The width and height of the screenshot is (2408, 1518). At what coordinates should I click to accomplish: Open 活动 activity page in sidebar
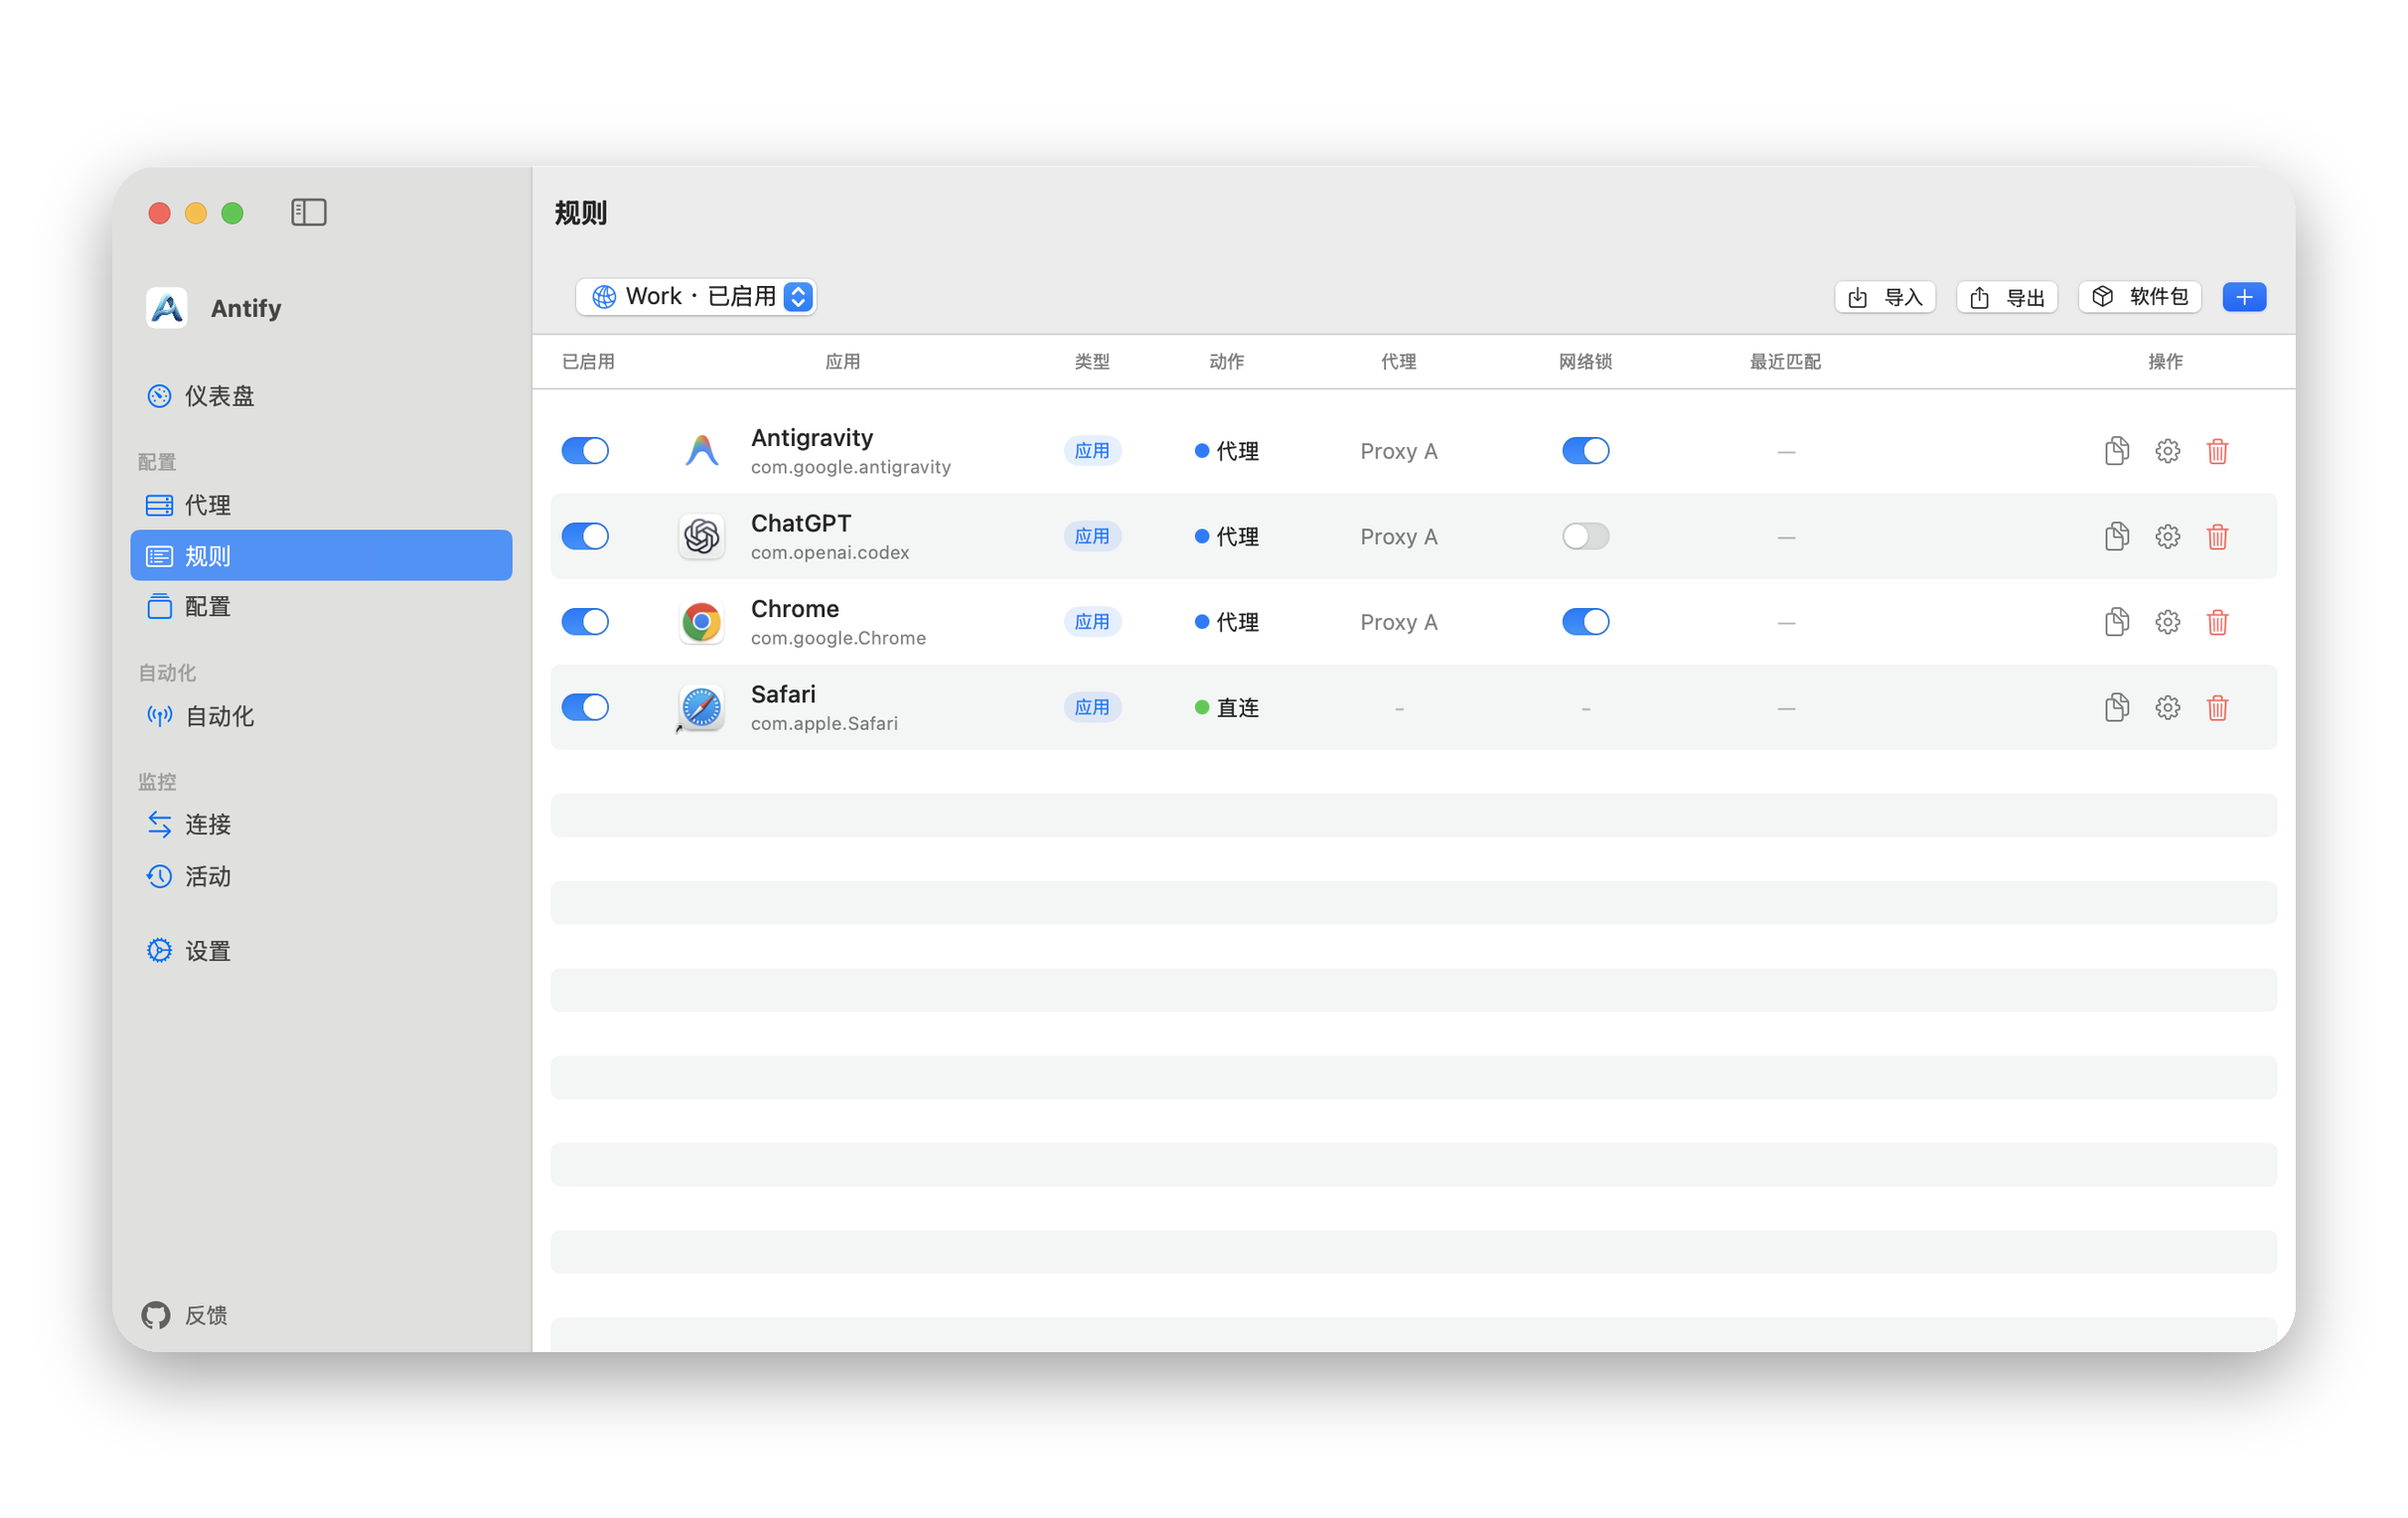click(321, 877)
